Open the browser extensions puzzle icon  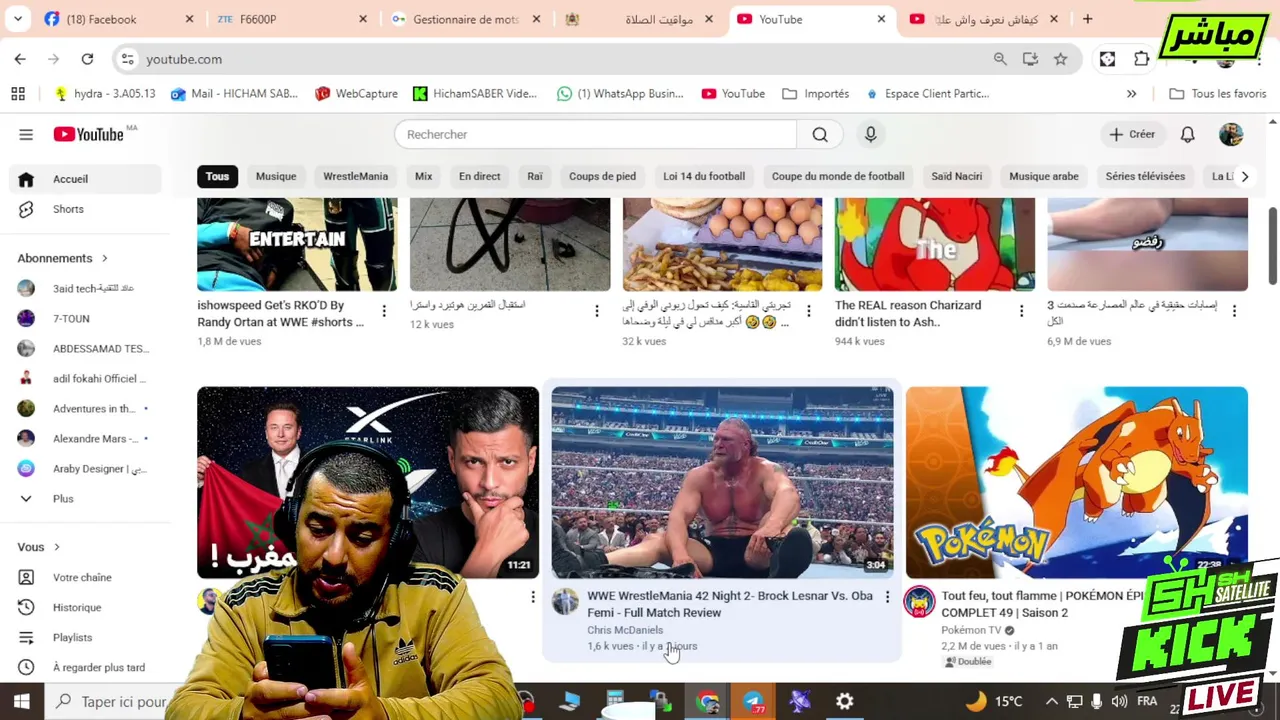tap(1141, 59)
